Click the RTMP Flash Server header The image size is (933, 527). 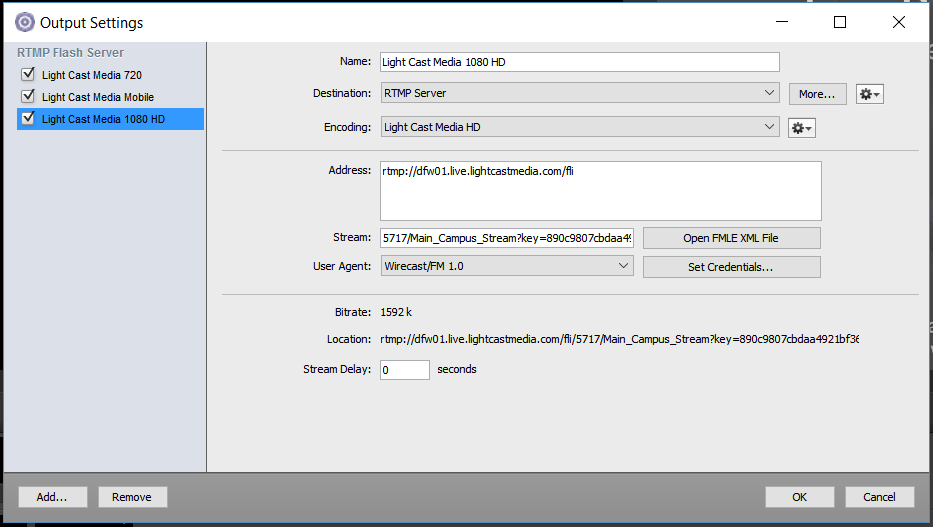pos(70,53)
